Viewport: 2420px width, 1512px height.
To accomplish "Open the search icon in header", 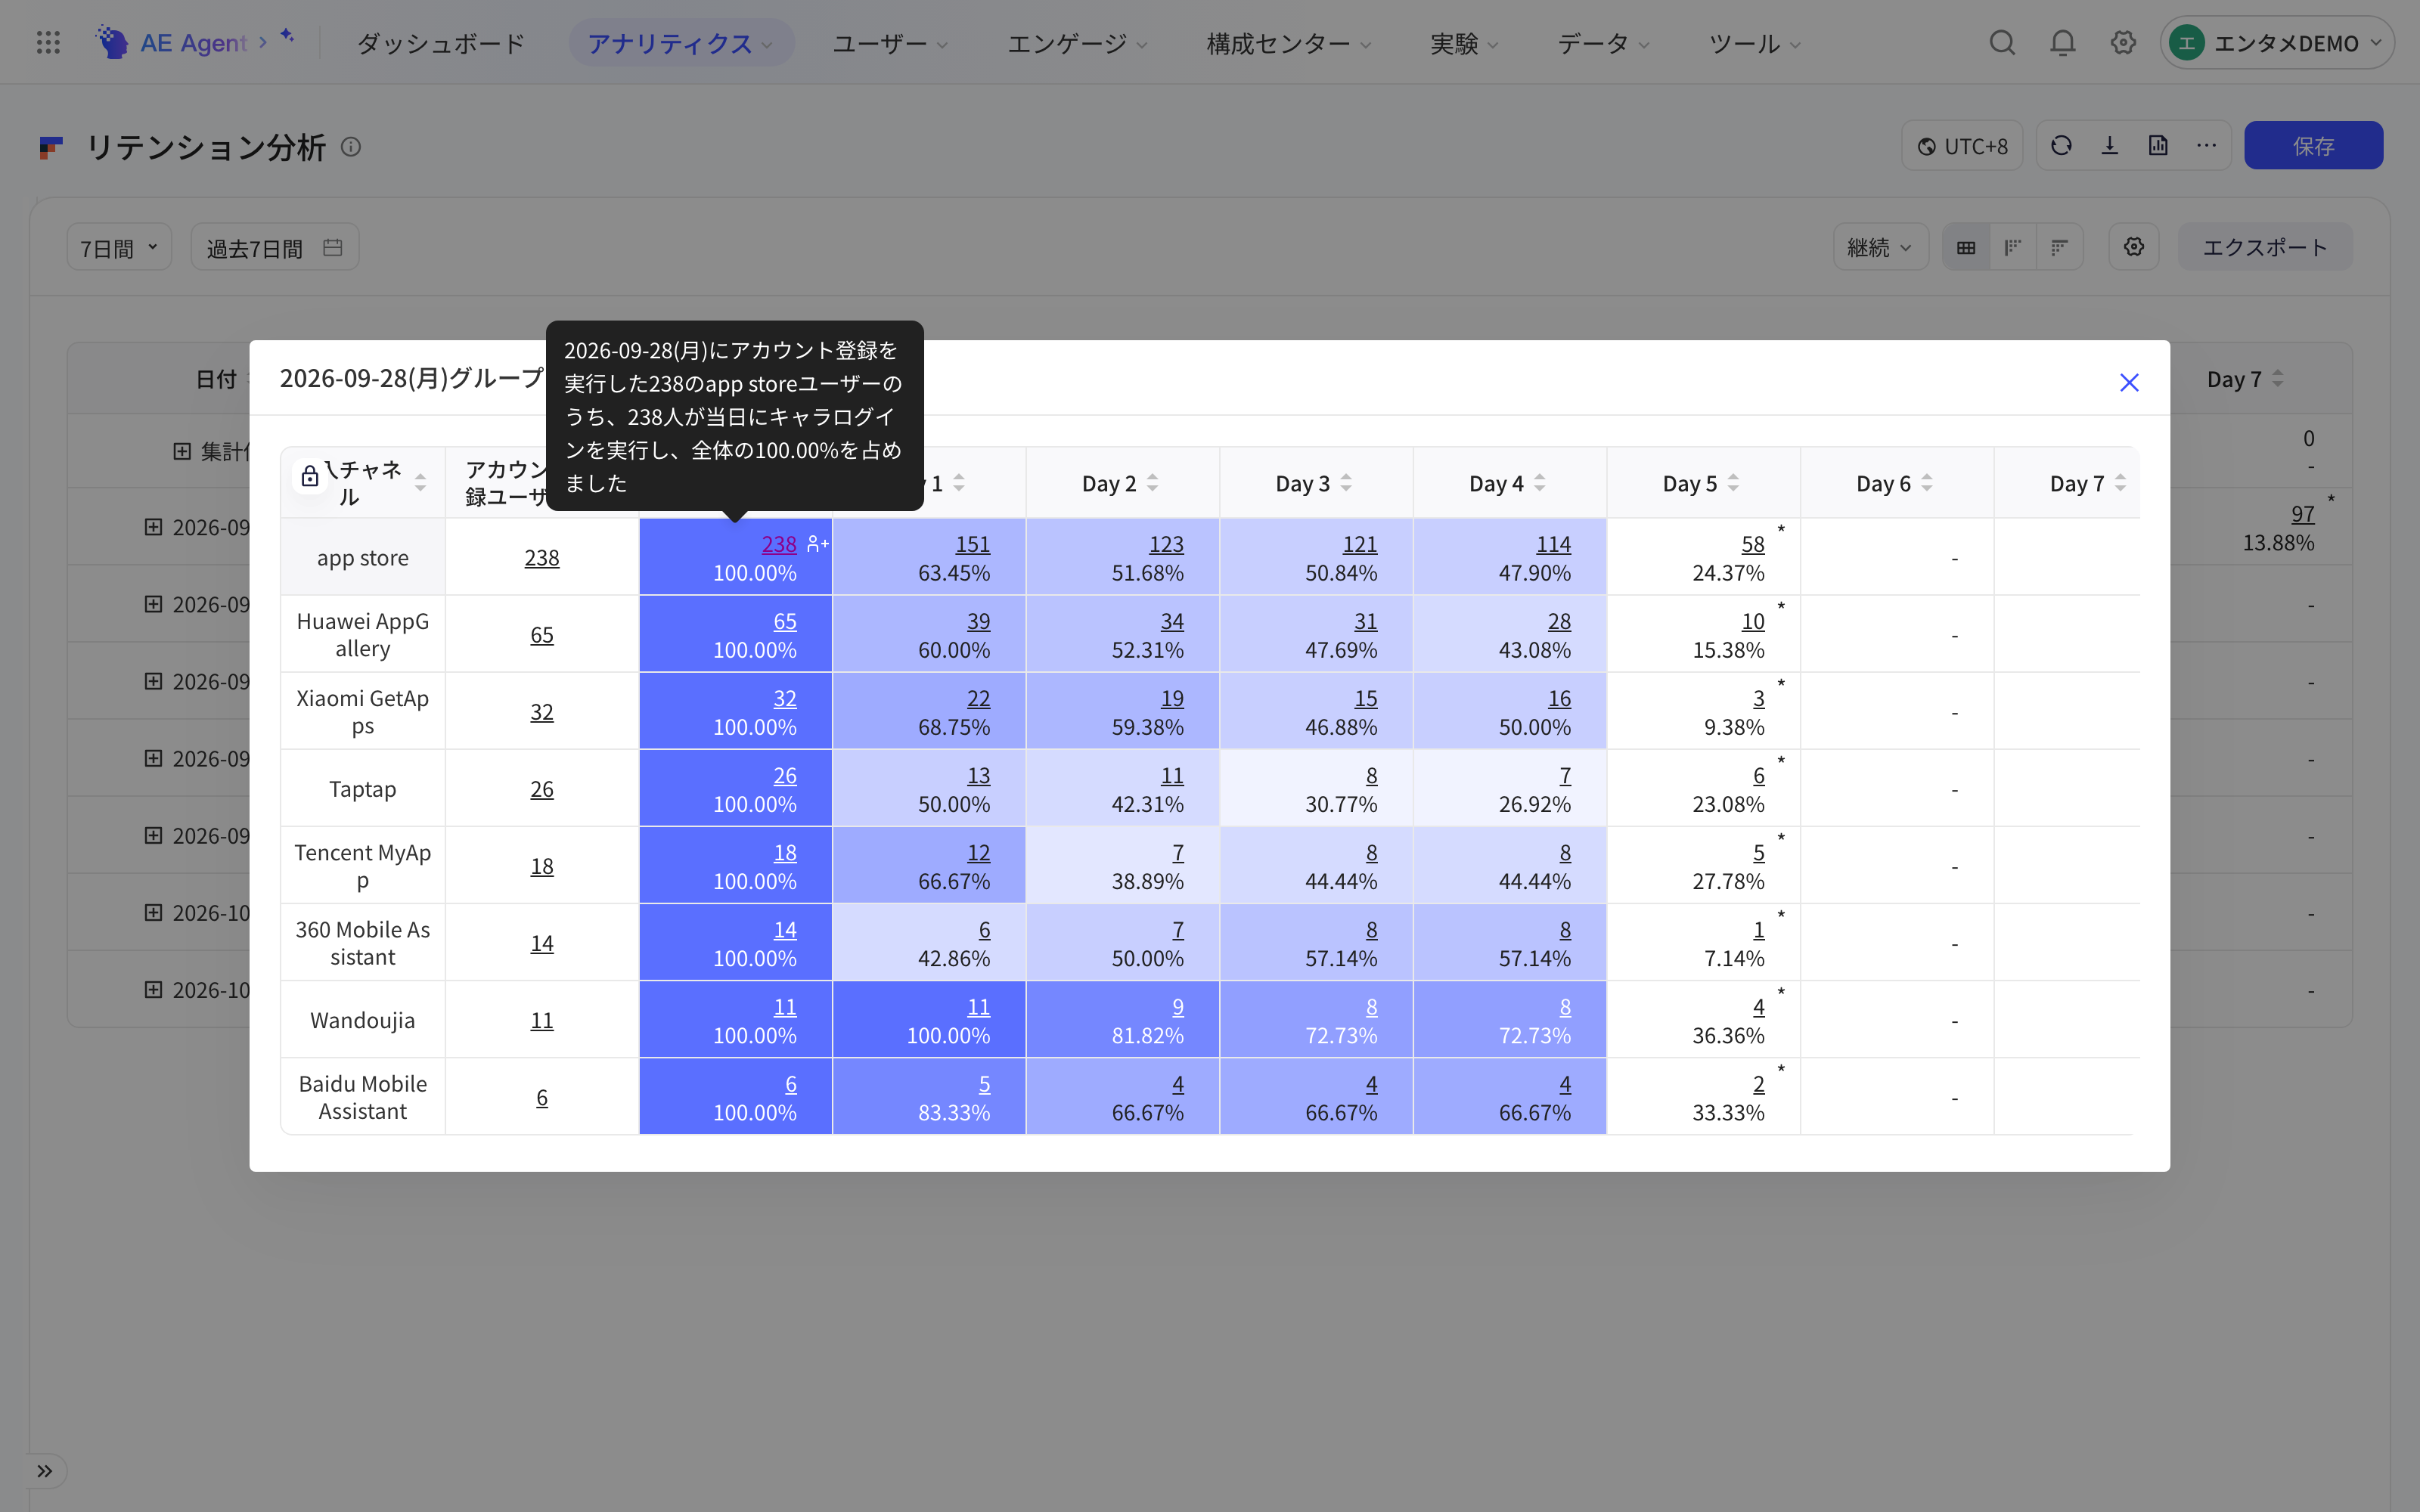I will (x=2002, y=42).
